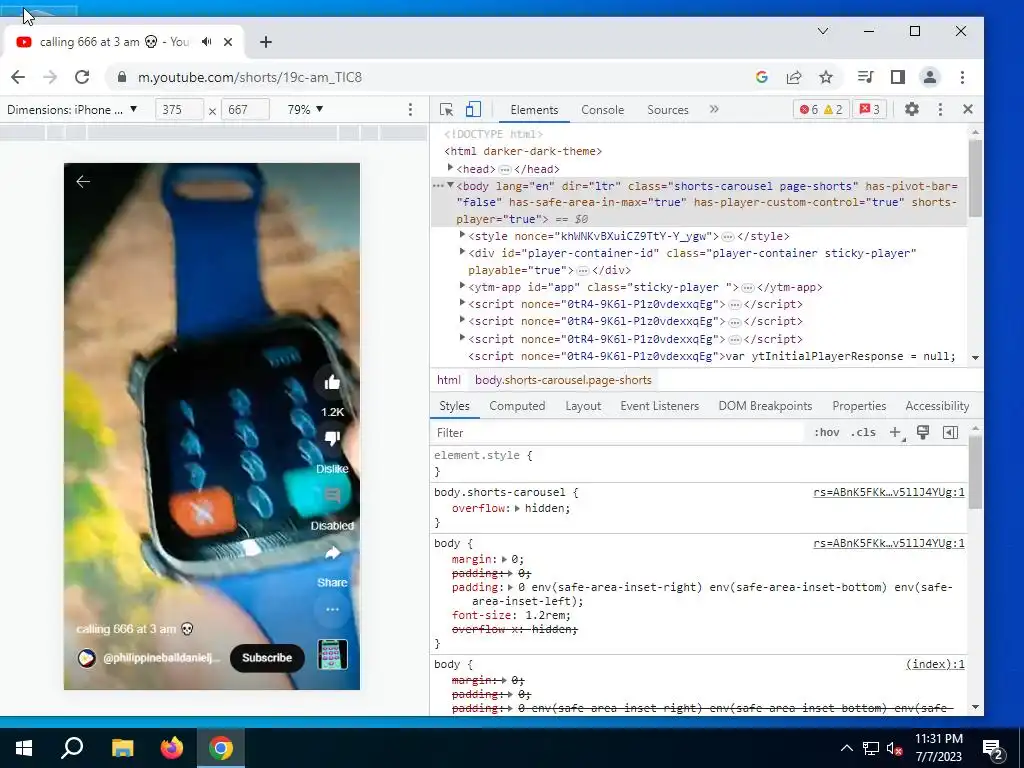This screenshot has width=1024, height=768.
Task: Open the DOM Breakpoints tab
Action: [x=765, y=406]
